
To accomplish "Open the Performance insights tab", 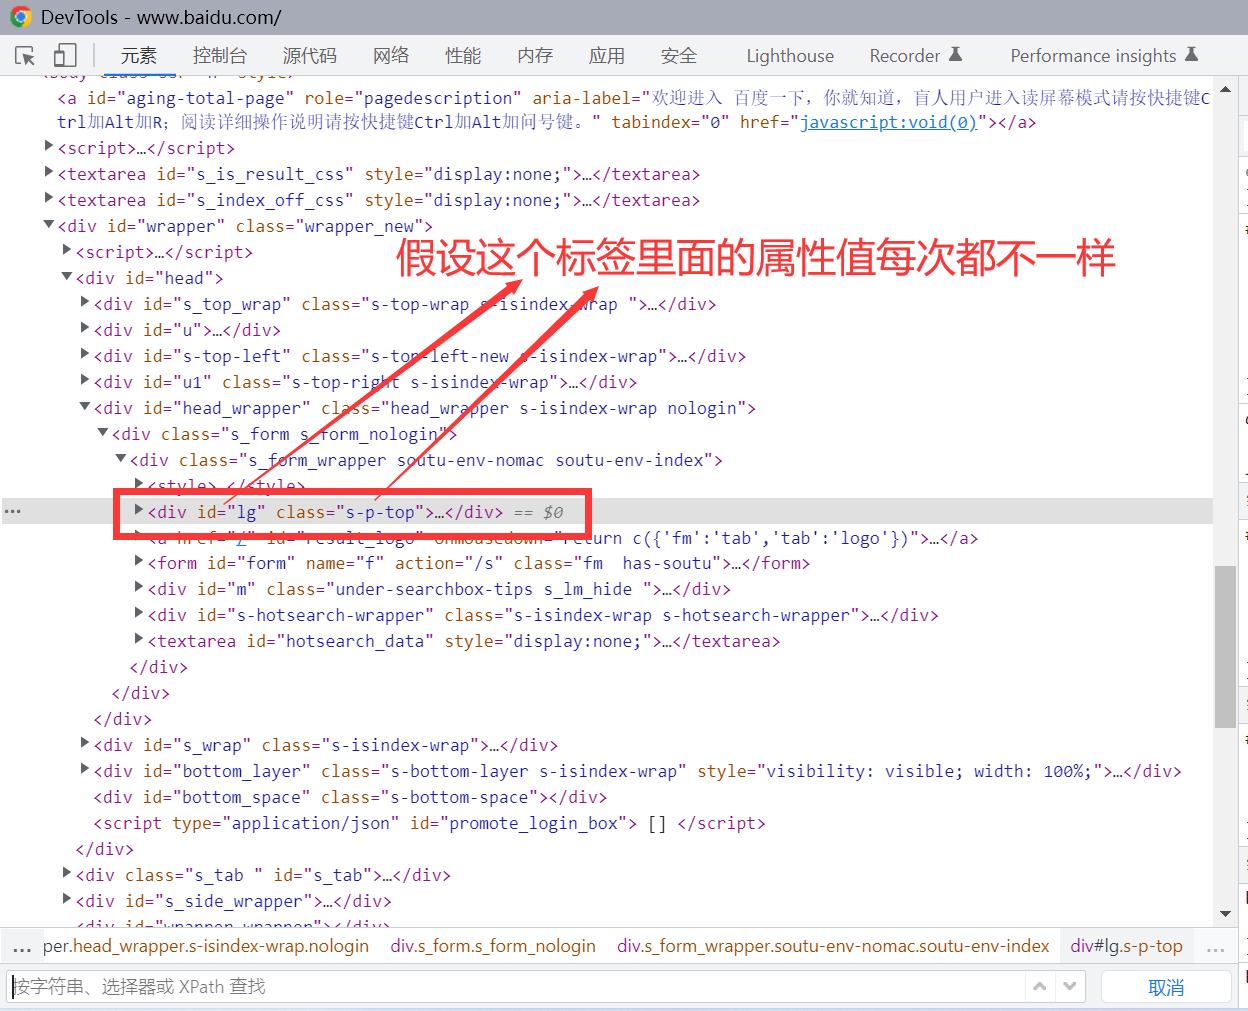I will point(1093,56).
